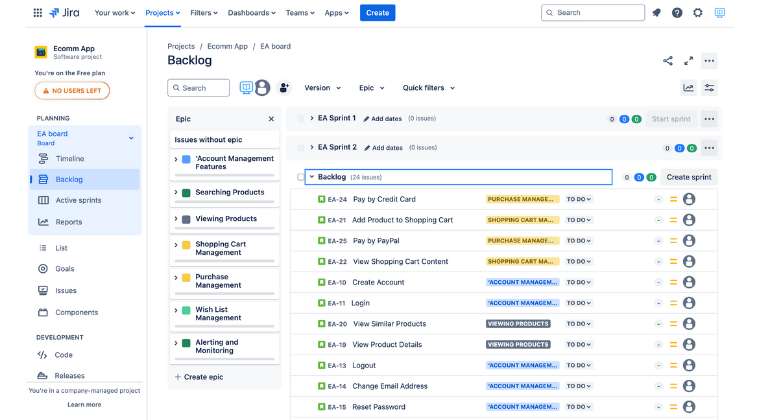Click the blue Create button
The width and height of the screenshot is (760, 420).
[x=378, y=13]
